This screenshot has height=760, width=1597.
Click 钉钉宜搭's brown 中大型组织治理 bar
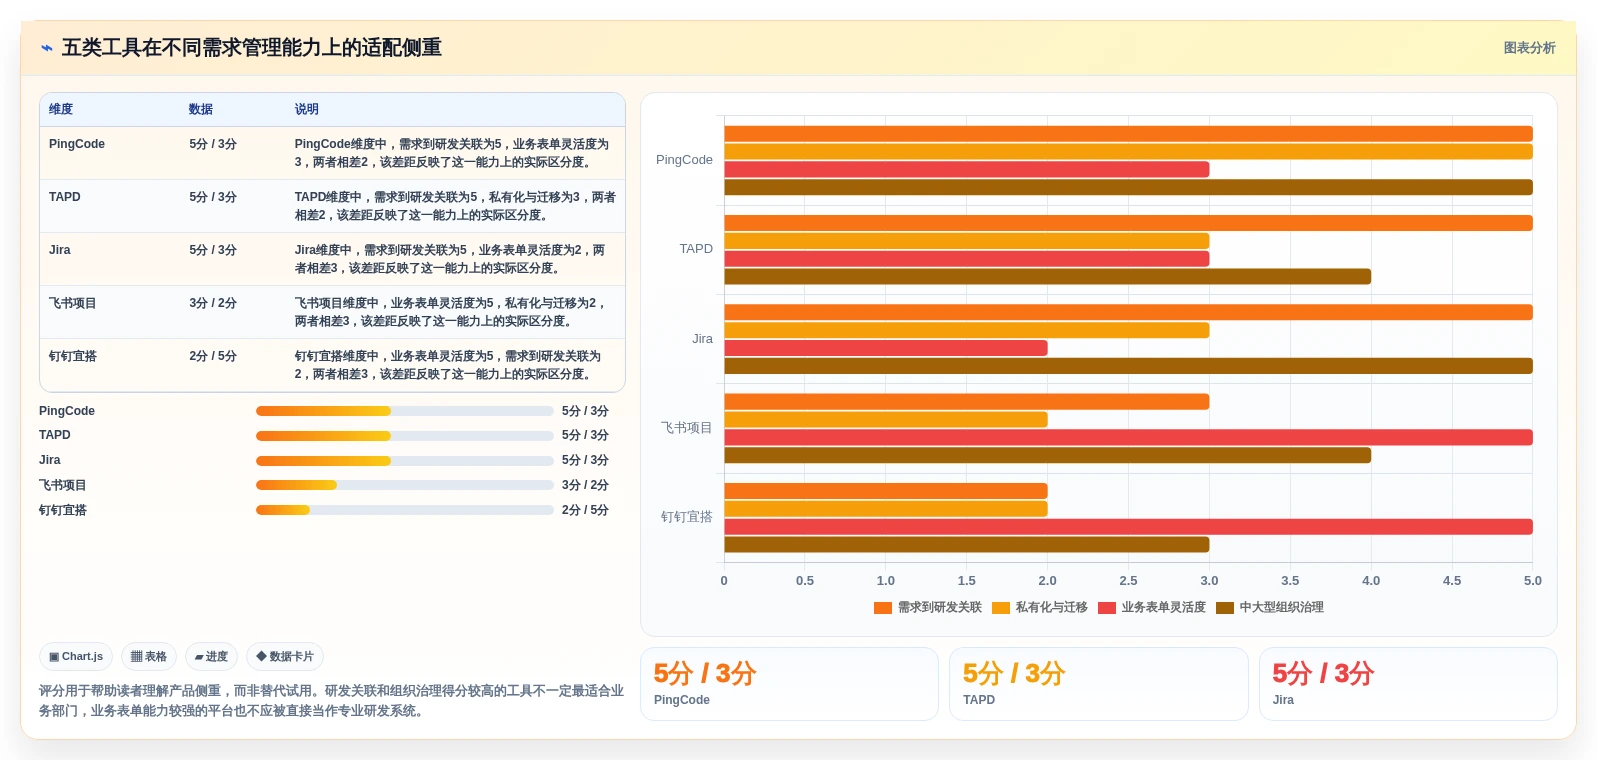[x=967, y=545]
